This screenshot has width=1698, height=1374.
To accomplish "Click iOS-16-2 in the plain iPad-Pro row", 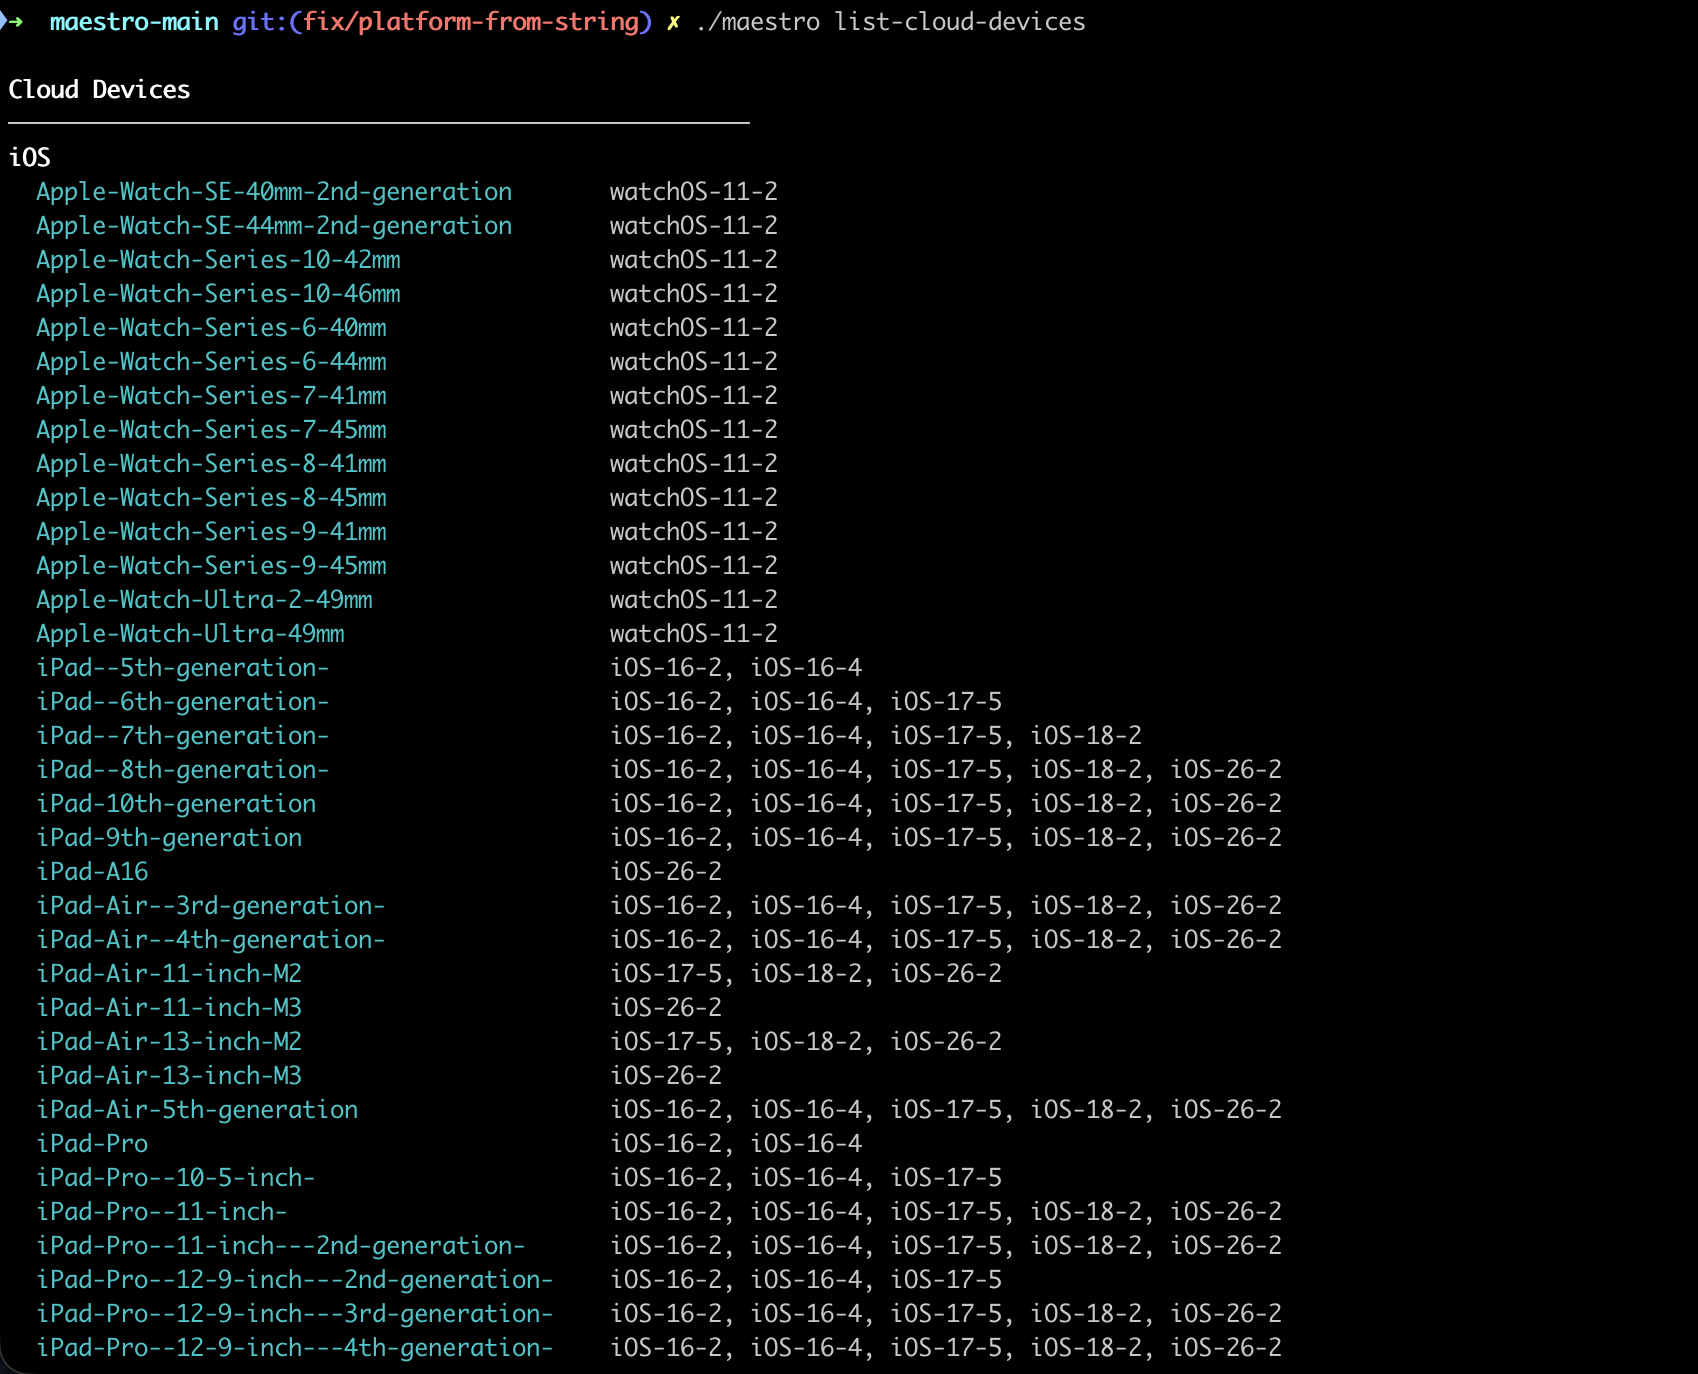I will point(666,1144).
